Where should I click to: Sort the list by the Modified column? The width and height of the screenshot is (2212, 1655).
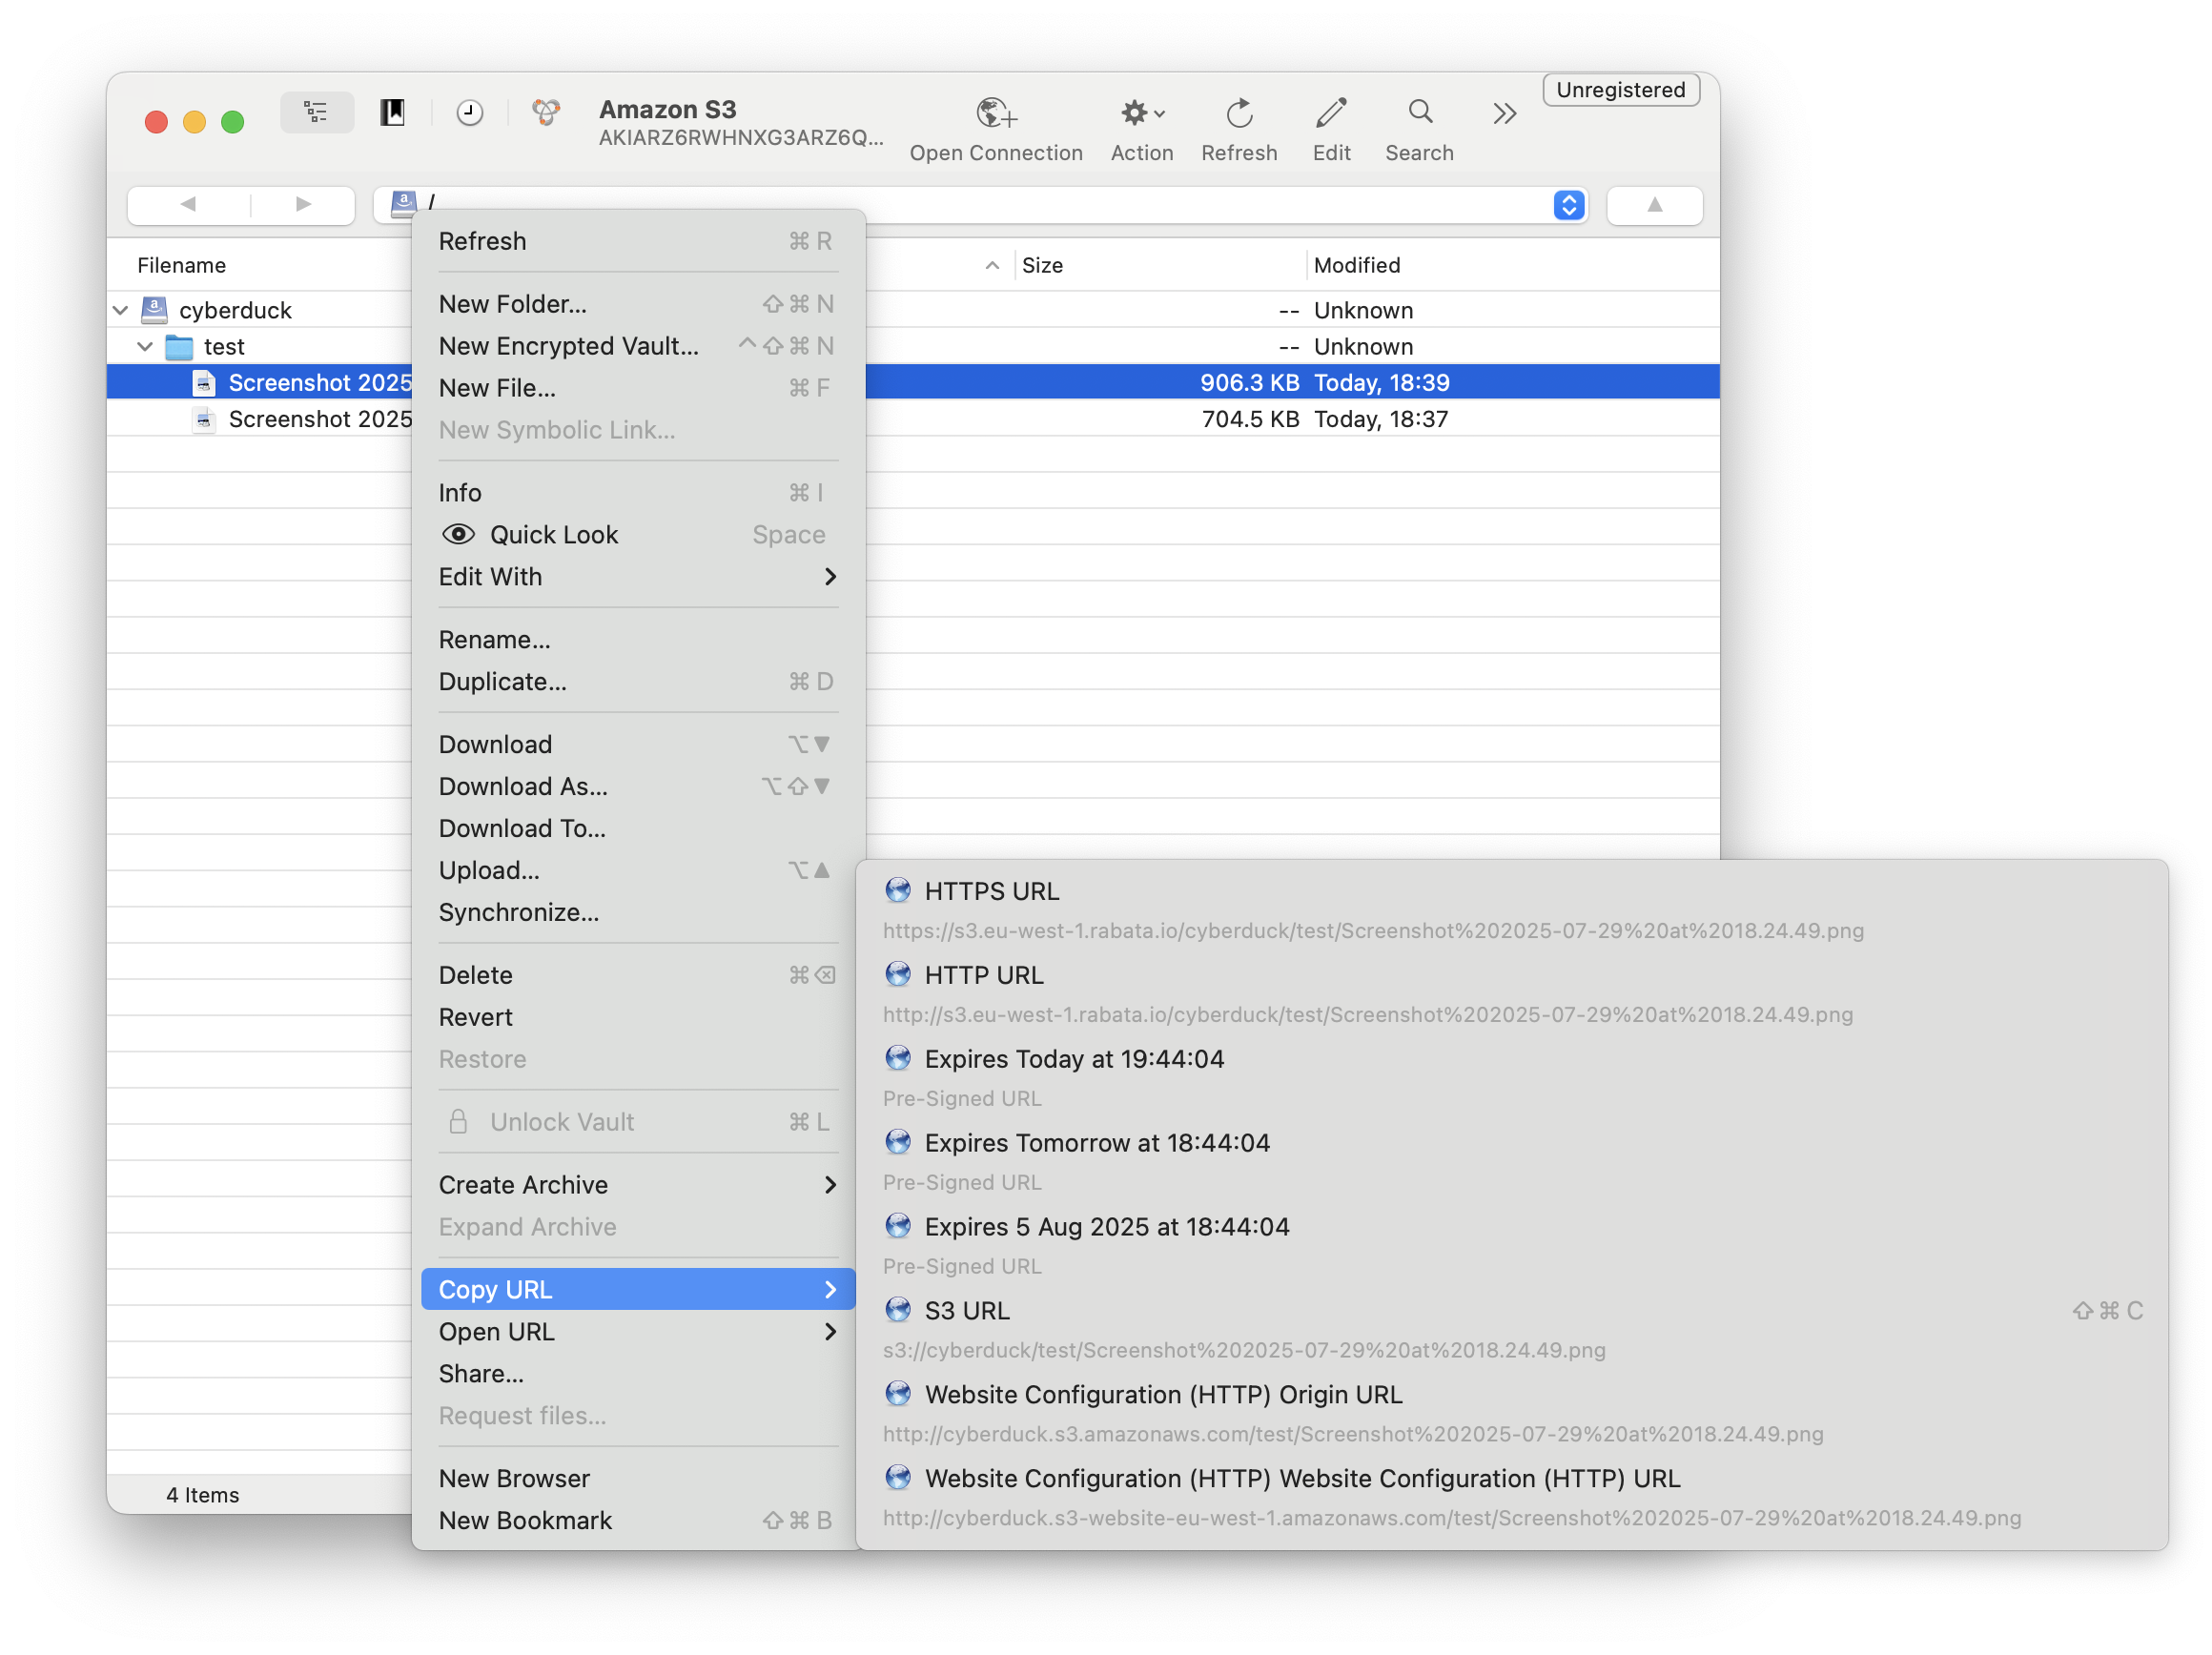coord(1356,265)
